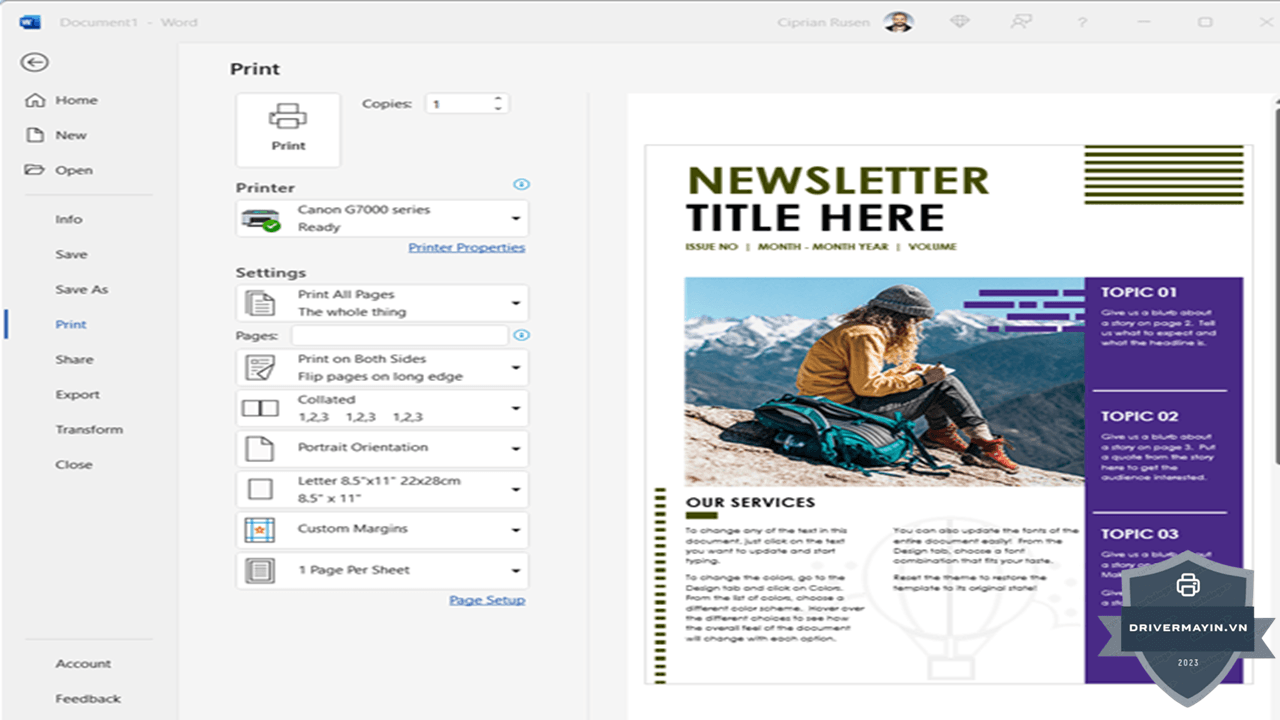Open Save As from the sidebar menu

click(x=81, y=289)
